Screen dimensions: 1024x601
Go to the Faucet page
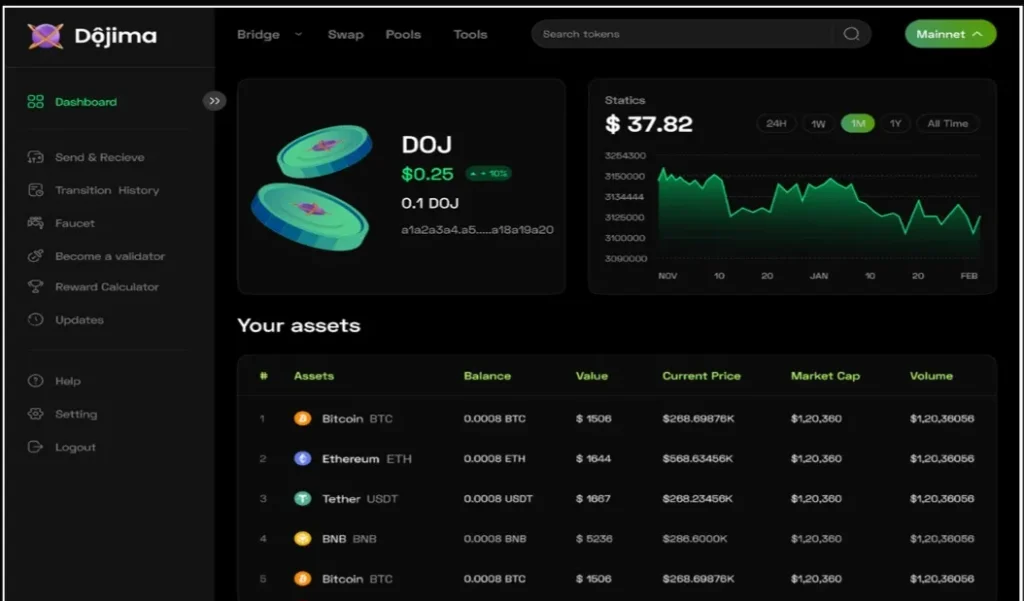coord(74,223)
